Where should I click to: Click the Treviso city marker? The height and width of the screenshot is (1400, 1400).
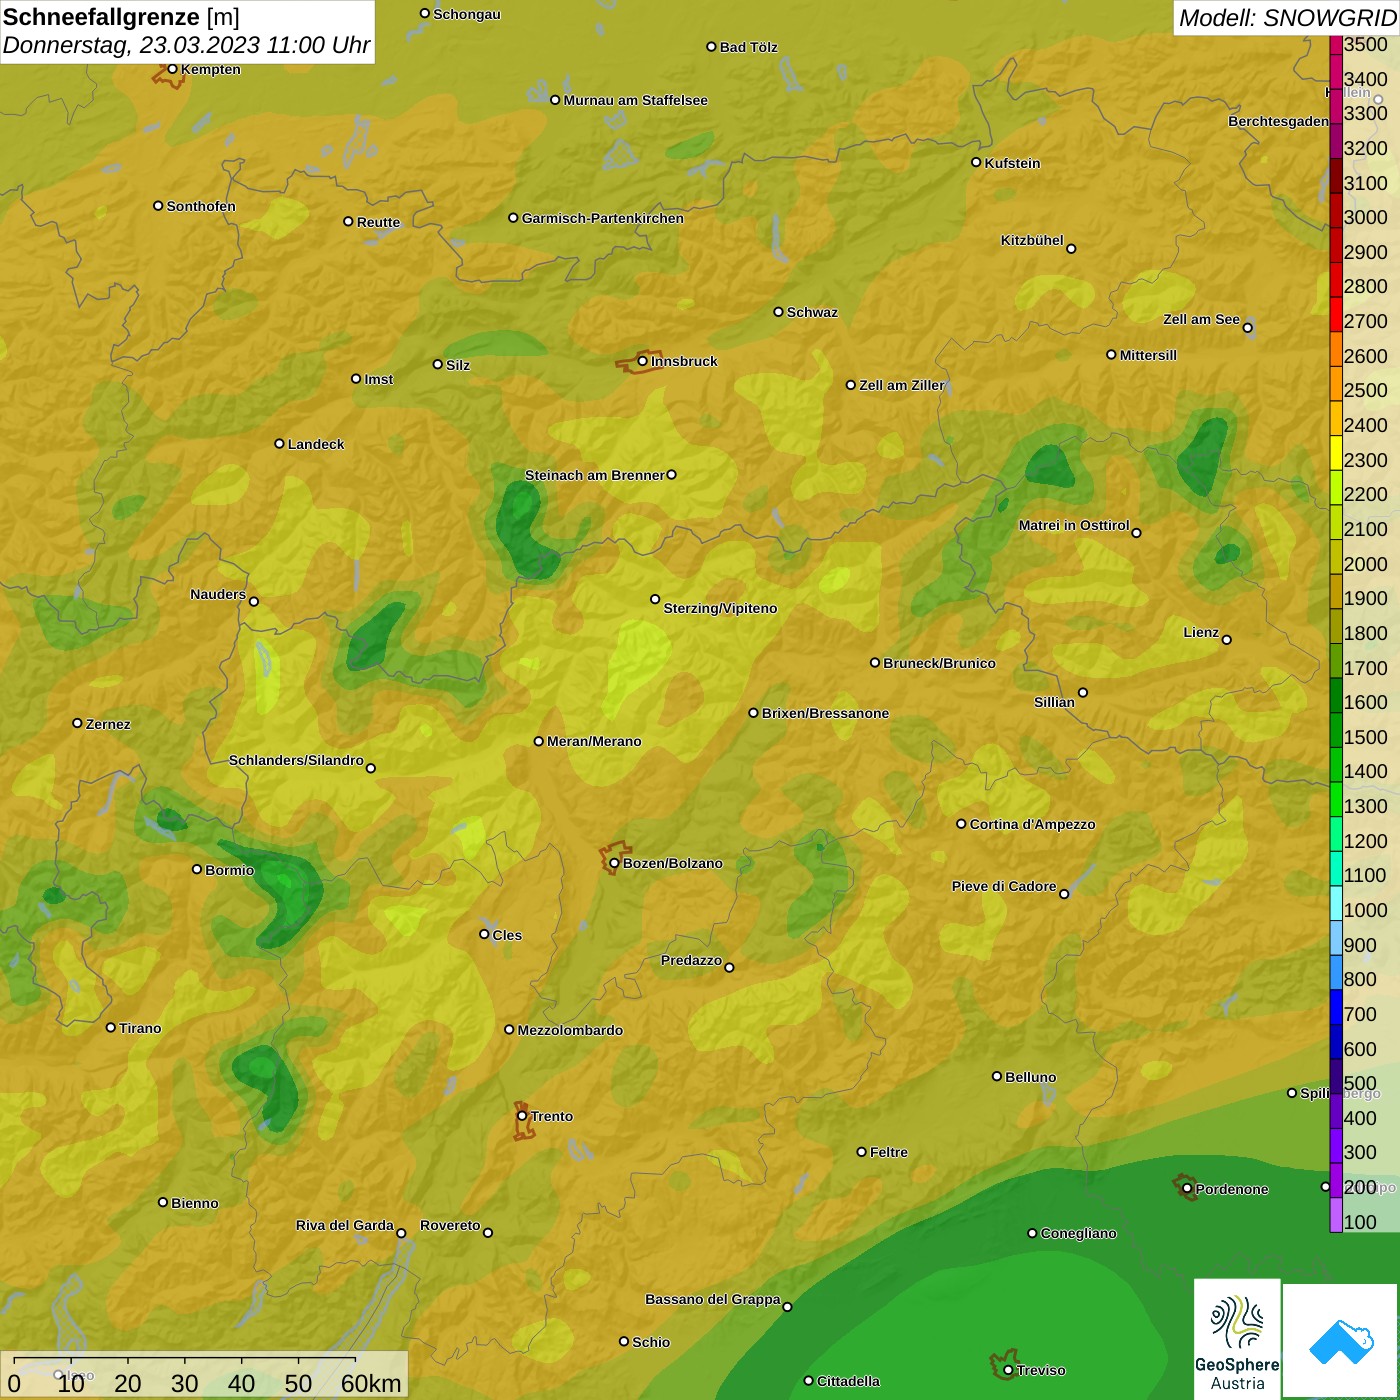[x=1008, y=1370]
